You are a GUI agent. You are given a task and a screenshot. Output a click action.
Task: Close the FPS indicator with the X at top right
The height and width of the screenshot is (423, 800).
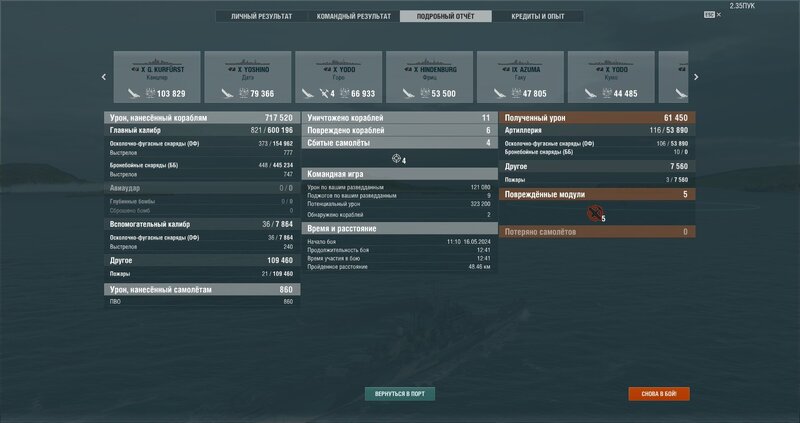(719, 15)
